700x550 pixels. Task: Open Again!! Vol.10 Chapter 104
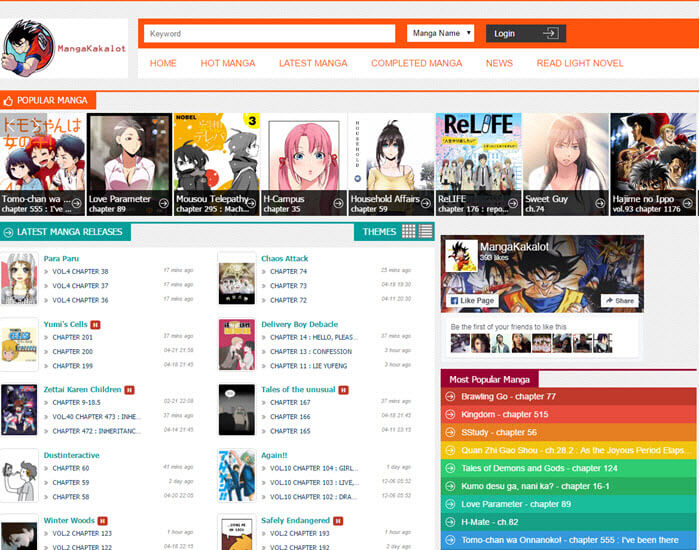pyautogui.click(x=314, y=468)
